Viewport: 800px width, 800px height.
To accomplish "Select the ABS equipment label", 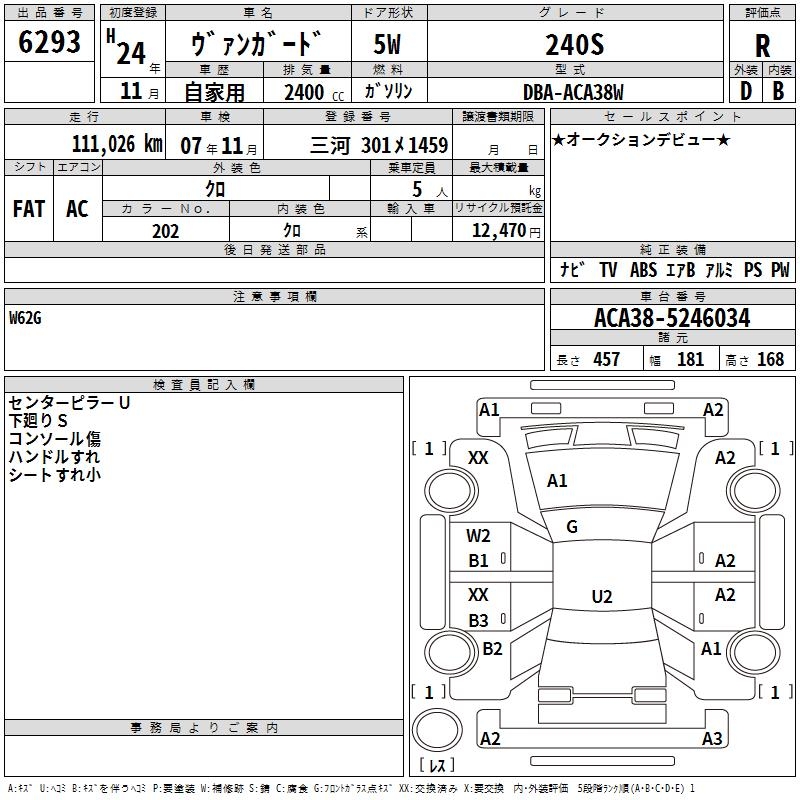I will (x=643, y=270).
